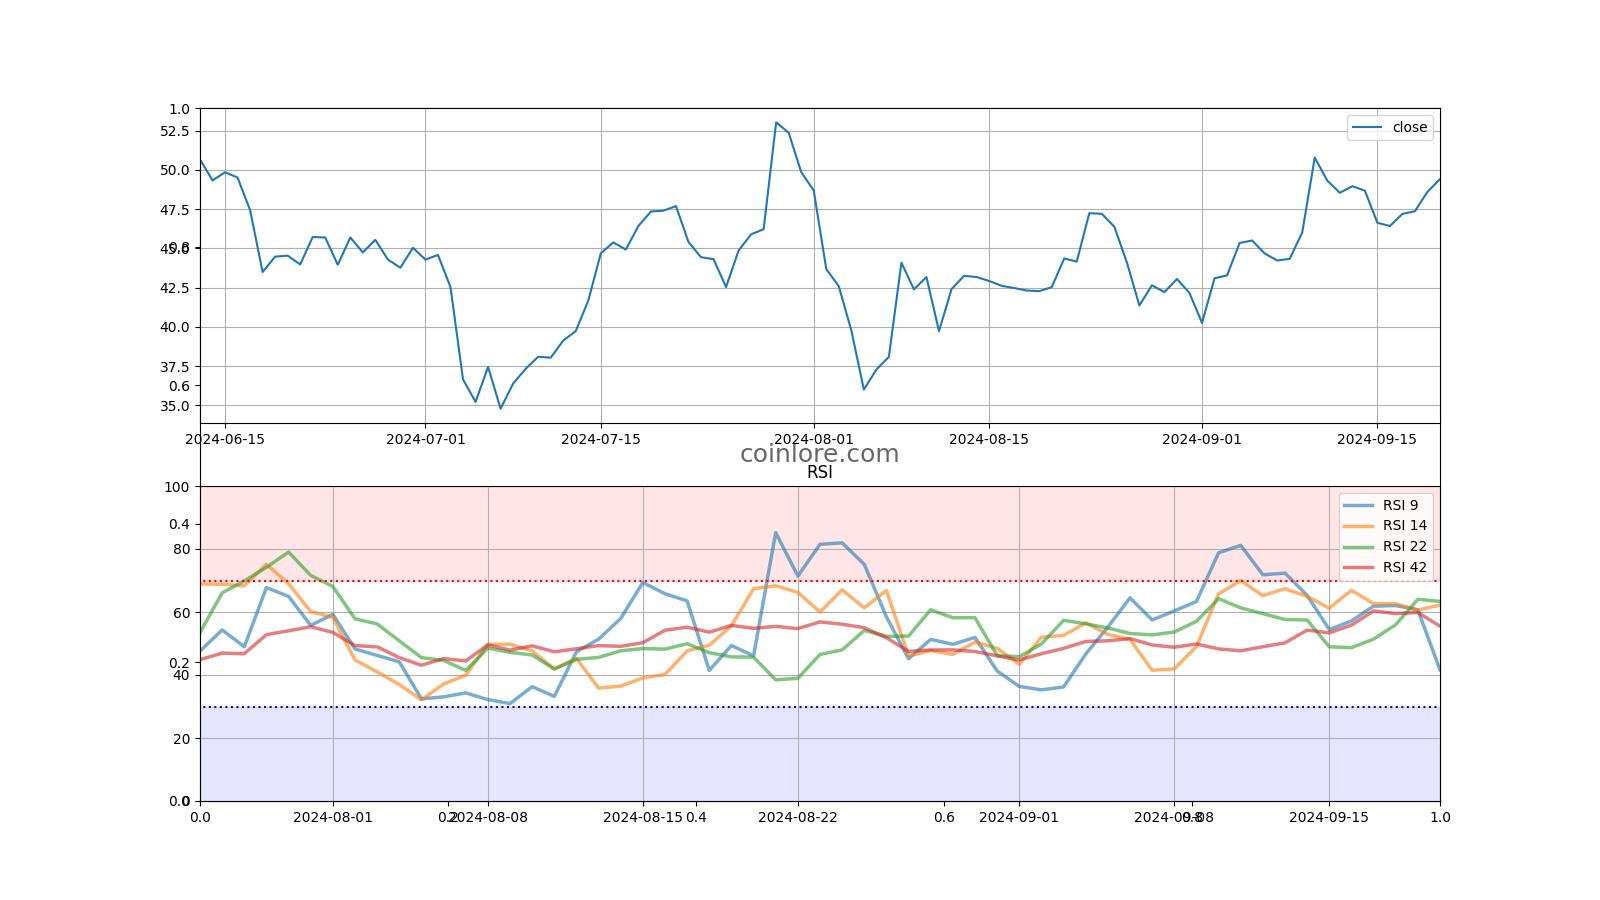Image resolution: width=1600 pixels, height=900 pixels.
Task: Click the 2024-07-01 date label
Action: [425, 439]
